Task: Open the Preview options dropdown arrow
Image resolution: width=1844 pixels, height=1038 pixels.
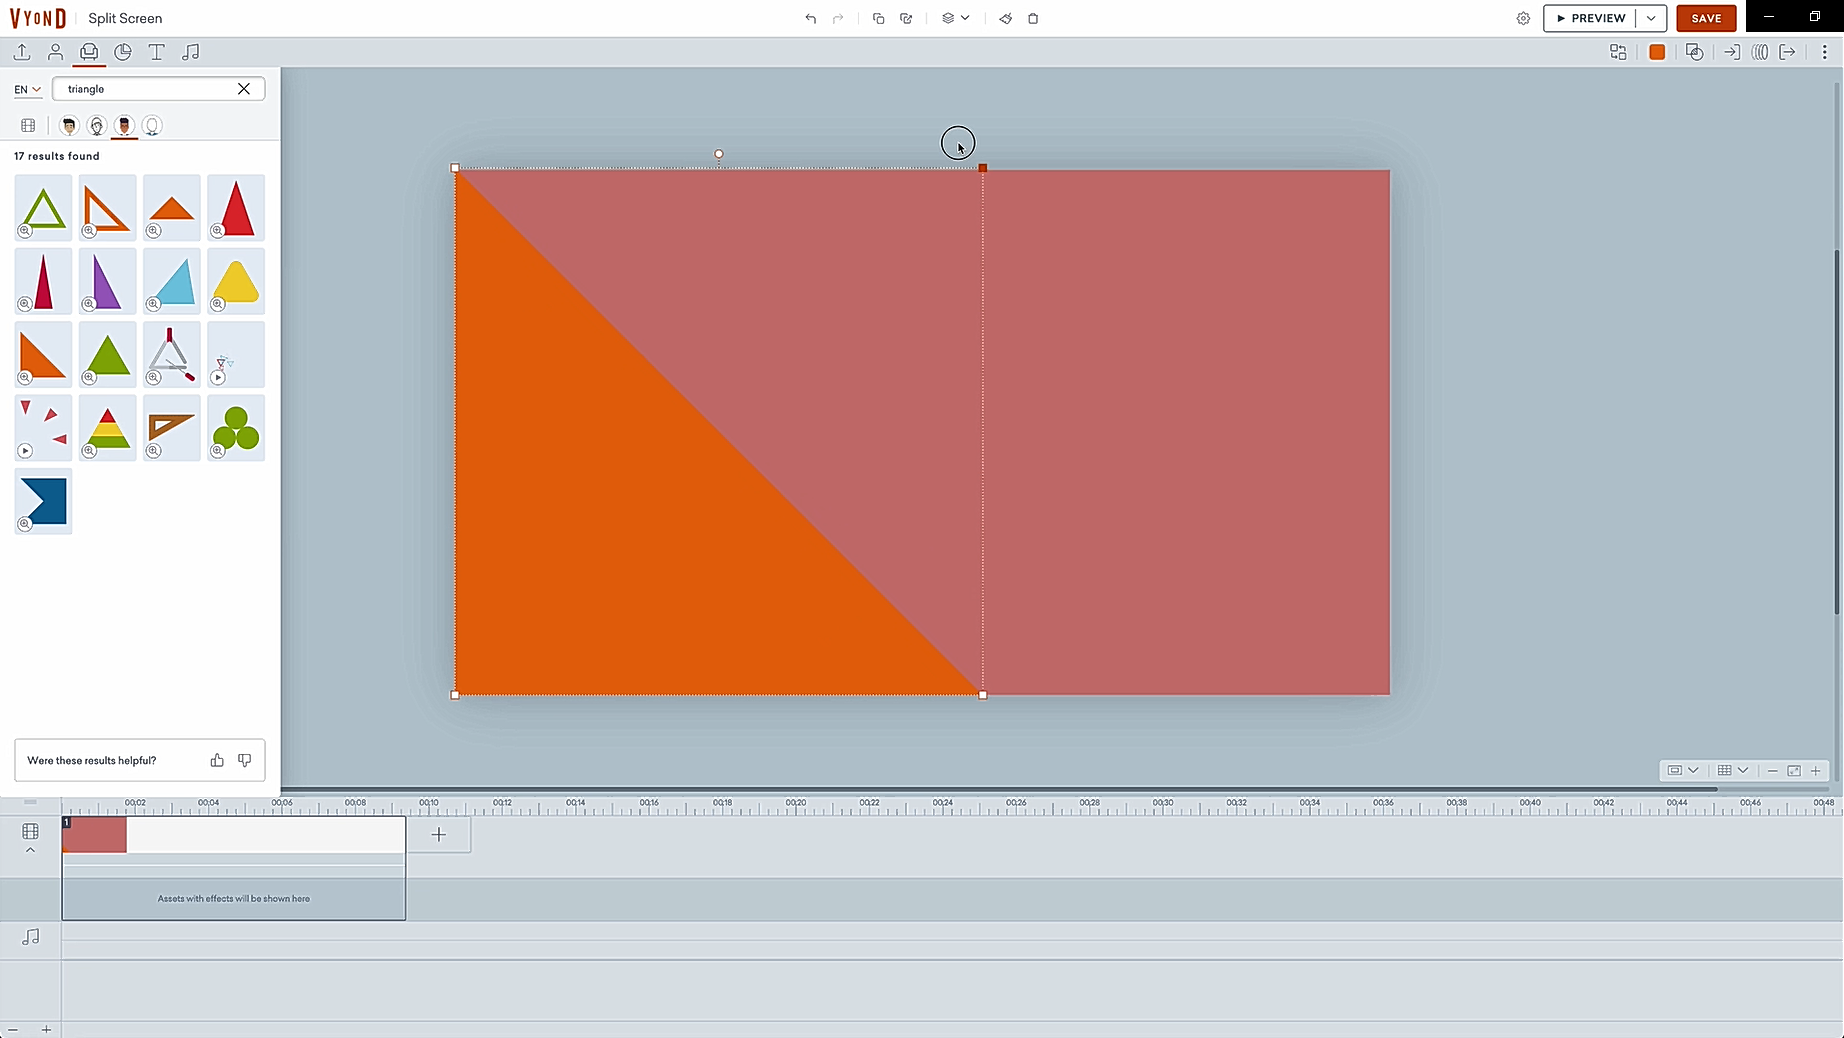Action: coord(1651,18)
